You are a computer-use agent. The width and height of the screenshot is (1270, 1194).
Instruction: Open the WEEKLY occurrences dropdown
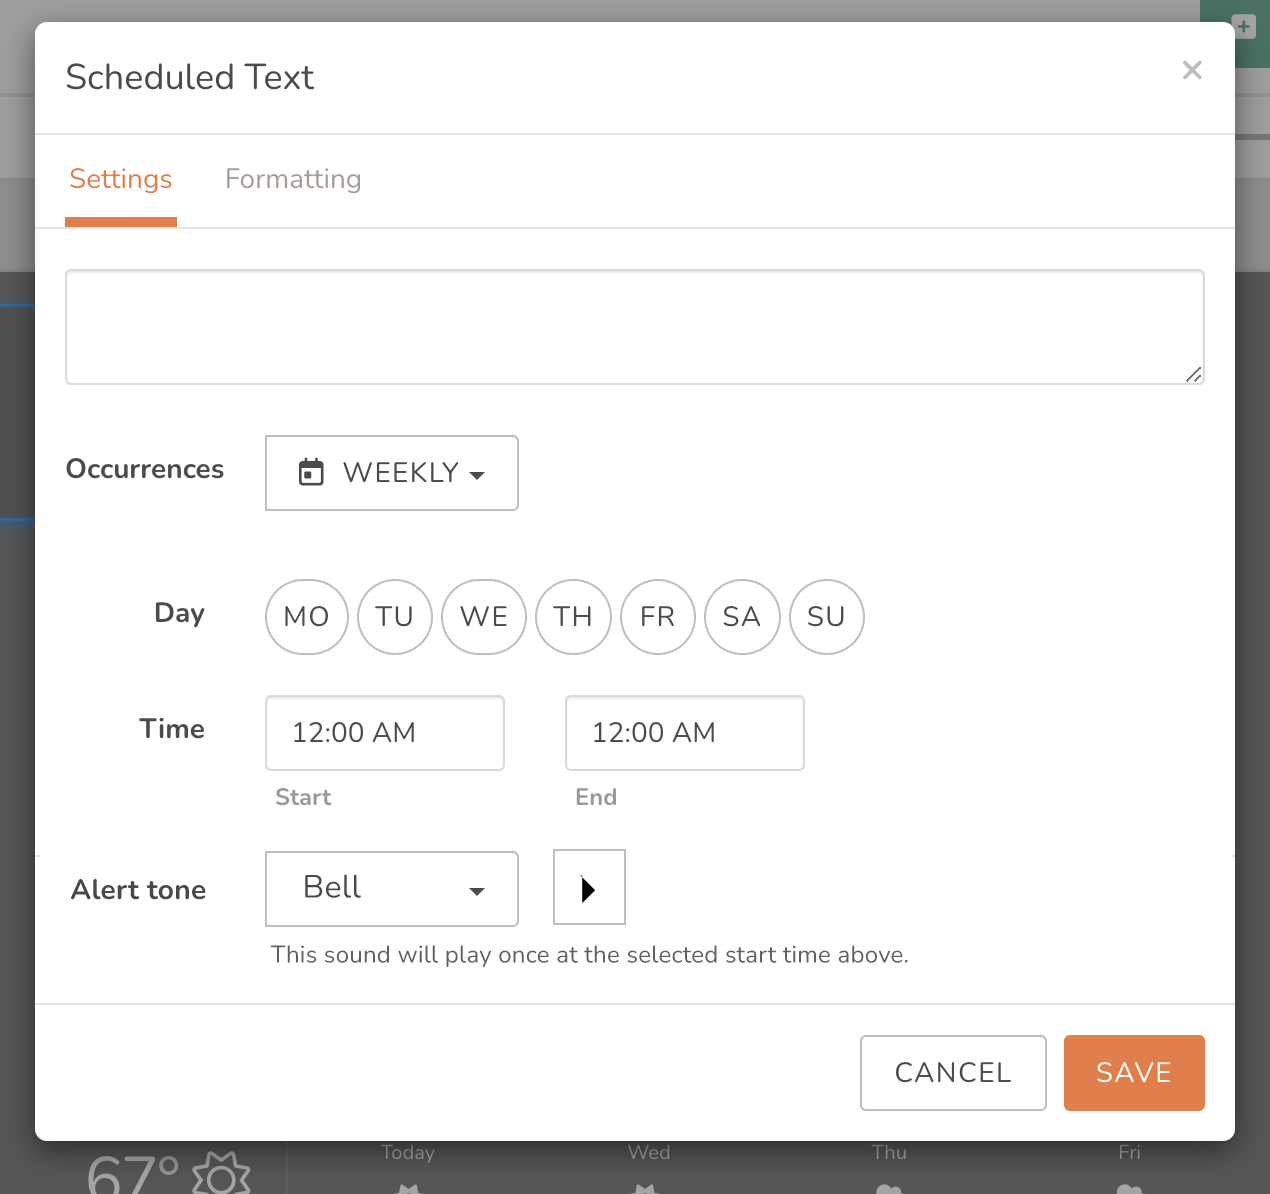coord(392,473)
